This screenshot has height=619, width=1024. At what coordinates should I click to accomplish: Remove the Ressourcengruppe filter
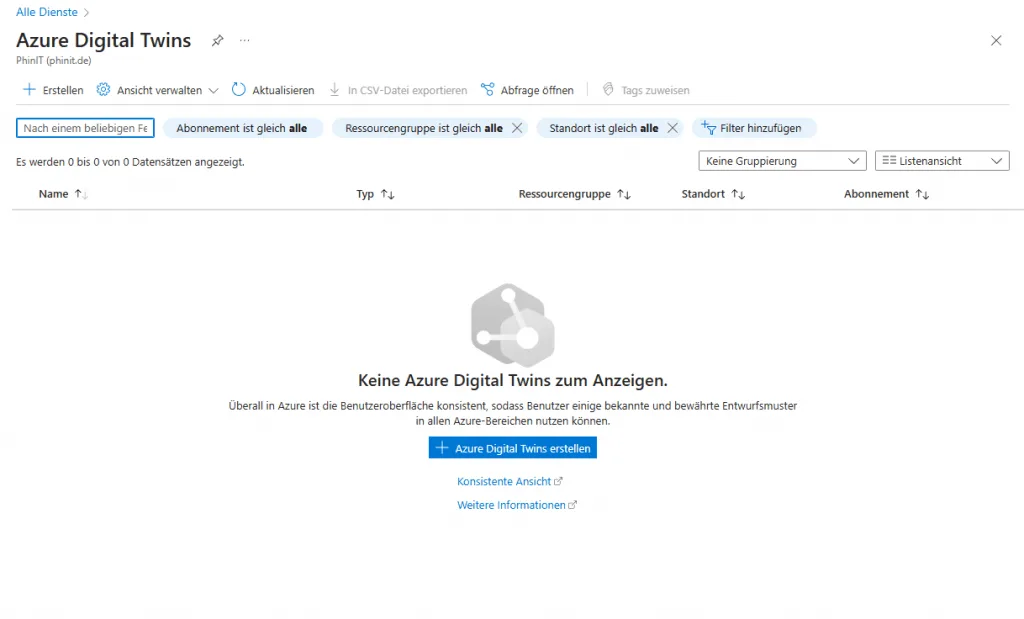[x=517, y=128]
